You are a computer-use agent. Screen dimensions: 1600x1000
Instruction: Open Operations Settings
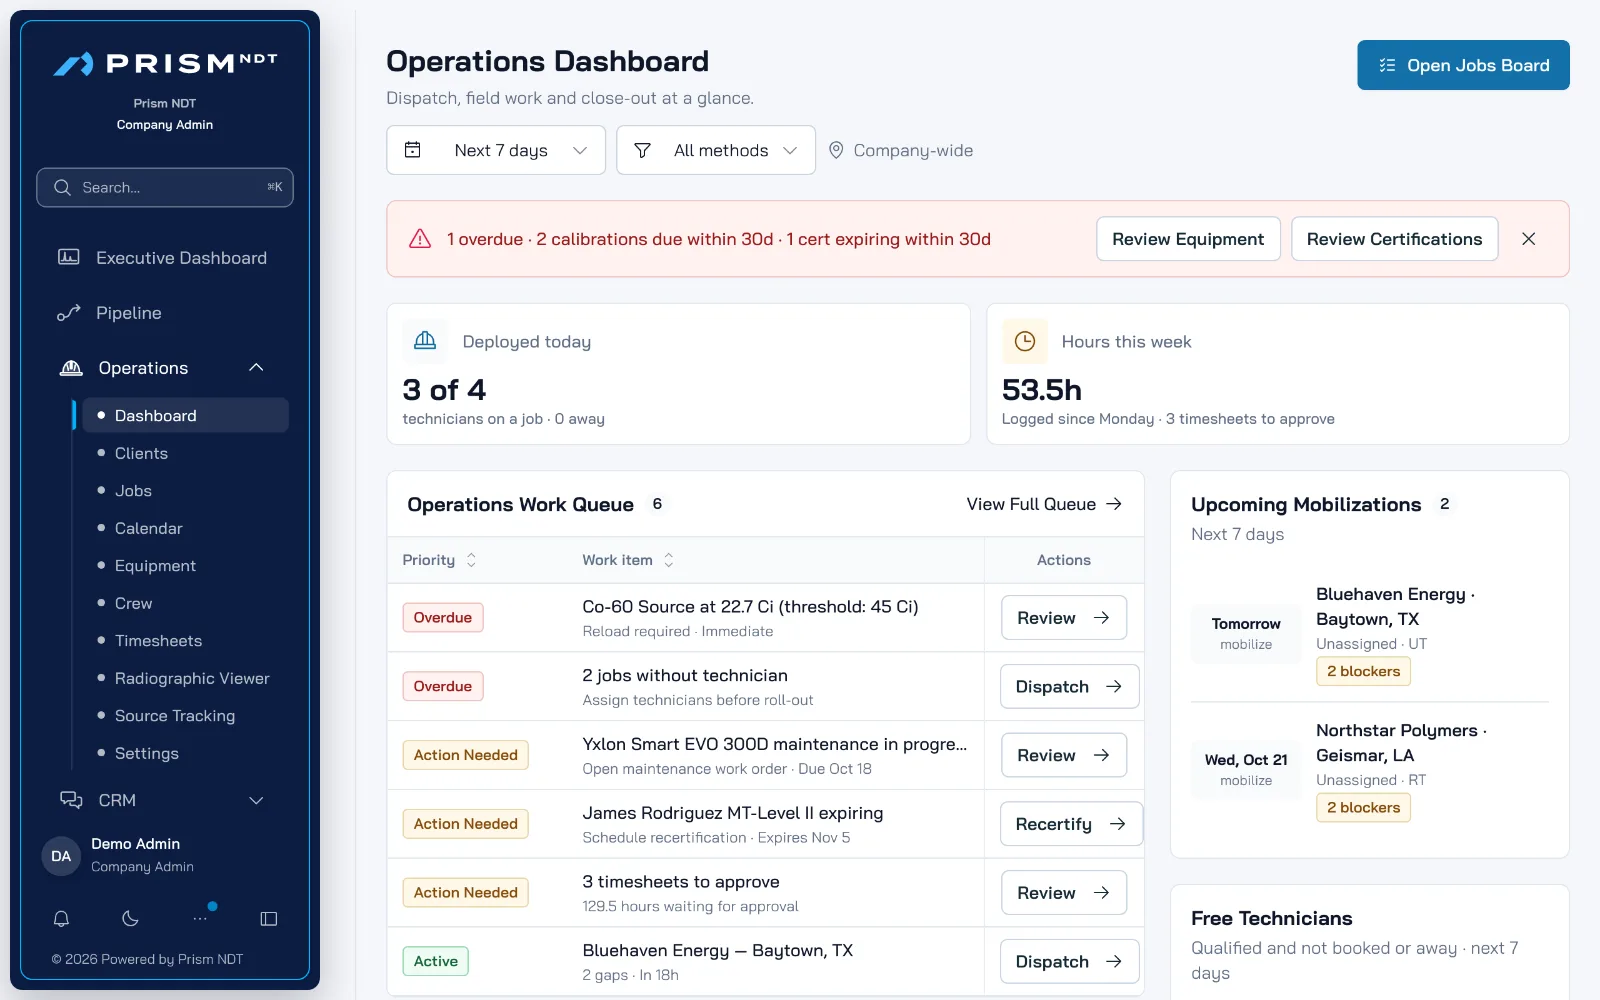pyautogui.click(x=185, y=753)
